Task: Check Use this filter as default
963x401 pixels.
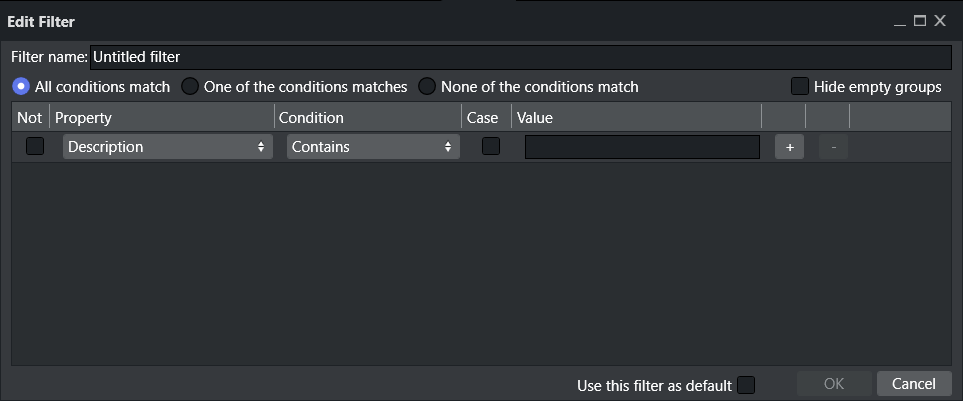Action: pyautogui.click(x=746, y=385)
